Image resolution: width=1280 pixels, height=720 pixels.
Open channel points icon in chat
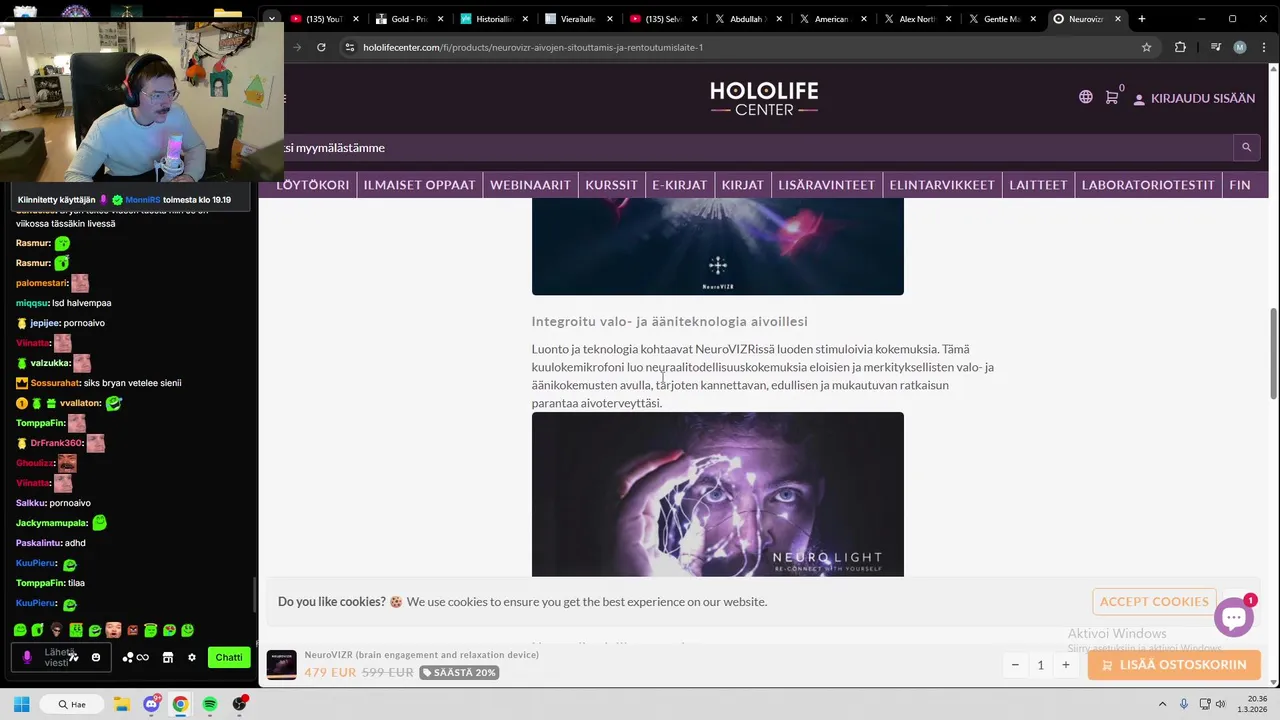(135, 657)
